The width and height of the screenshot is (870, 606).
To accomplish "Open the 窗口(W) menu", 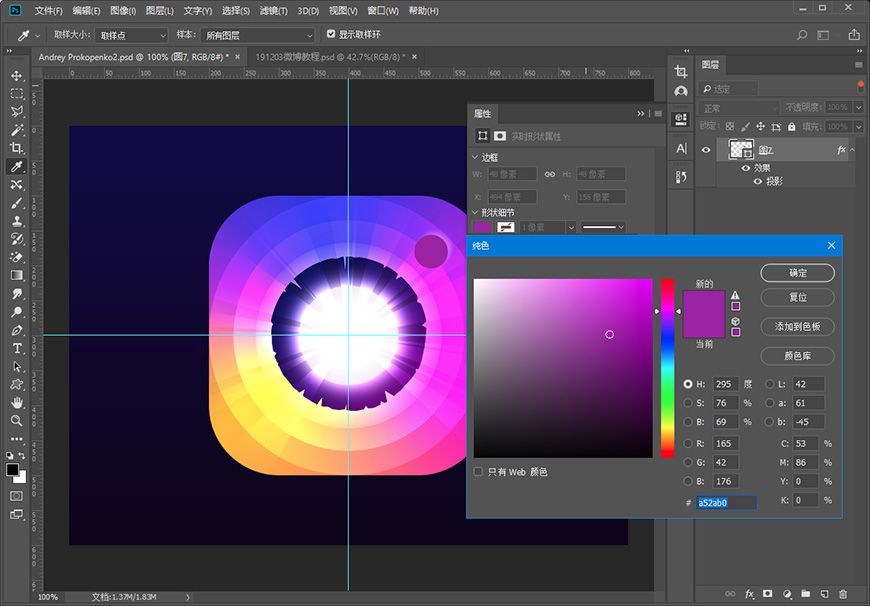I will coord(383,11).
